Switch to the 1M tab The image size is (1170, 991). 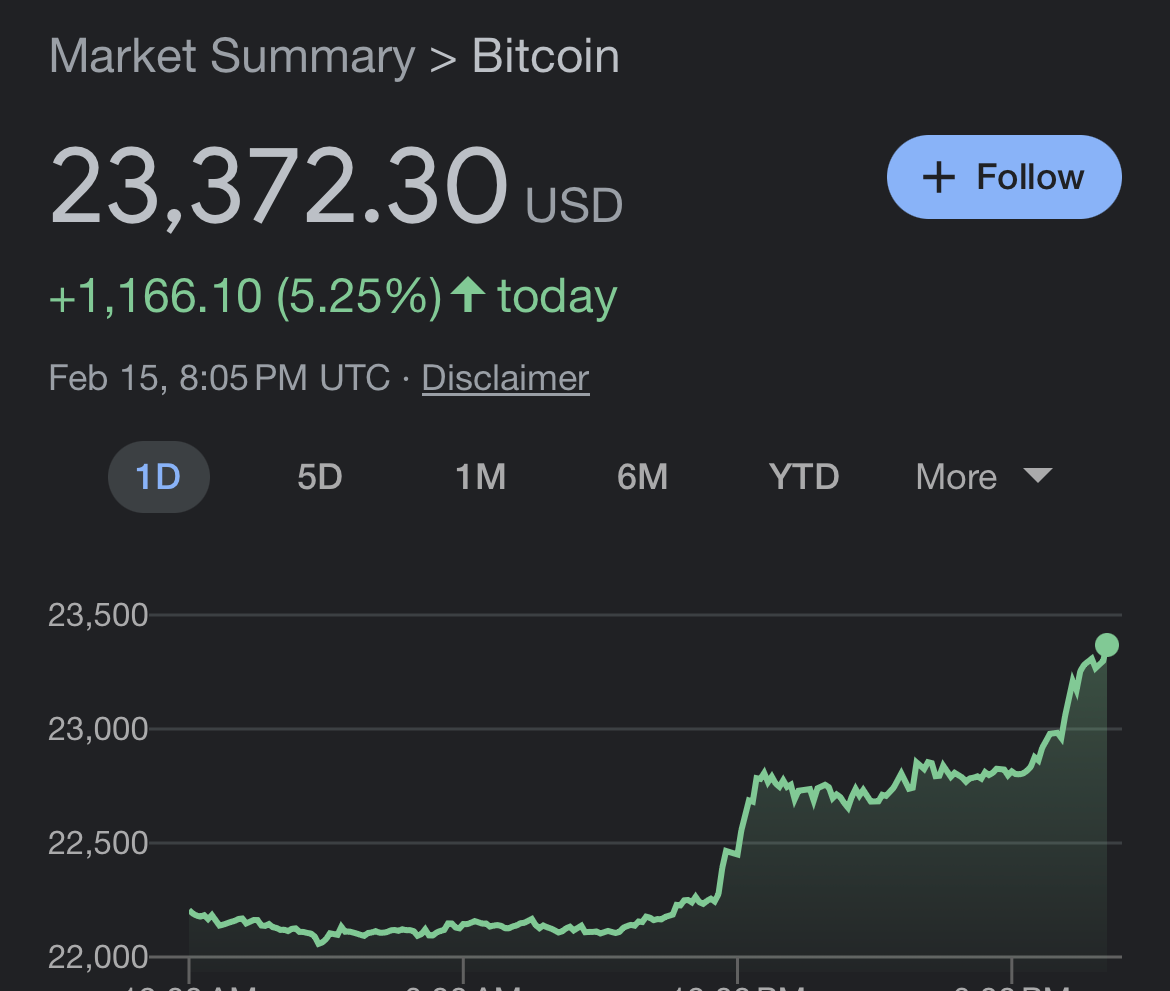click(480, 477)
